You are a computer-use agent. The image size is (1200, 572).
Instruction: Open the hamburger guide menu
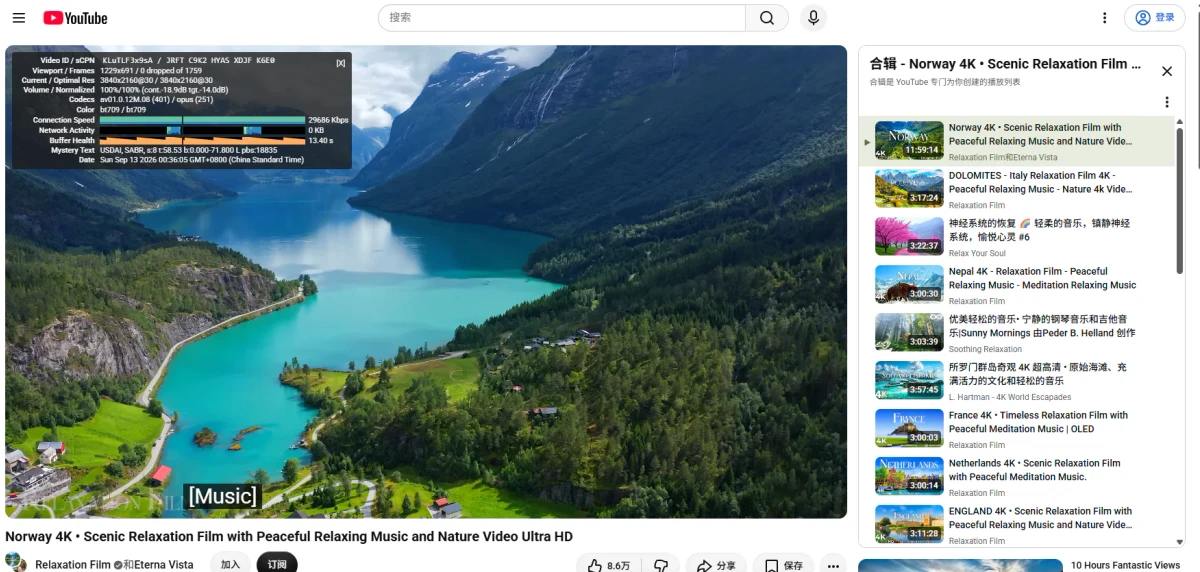19,18
